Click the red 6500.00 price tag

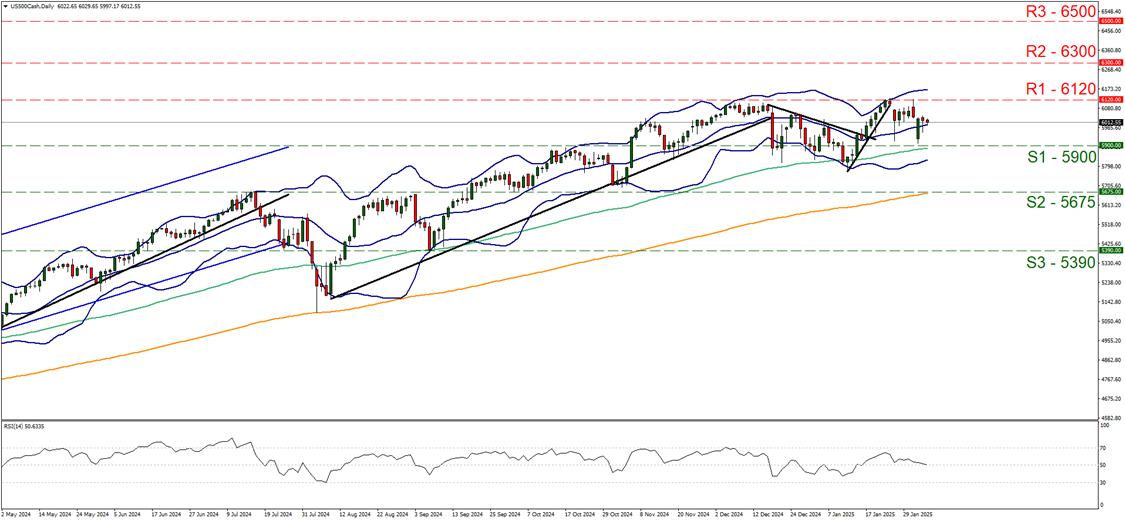(x=1109, y=20)
